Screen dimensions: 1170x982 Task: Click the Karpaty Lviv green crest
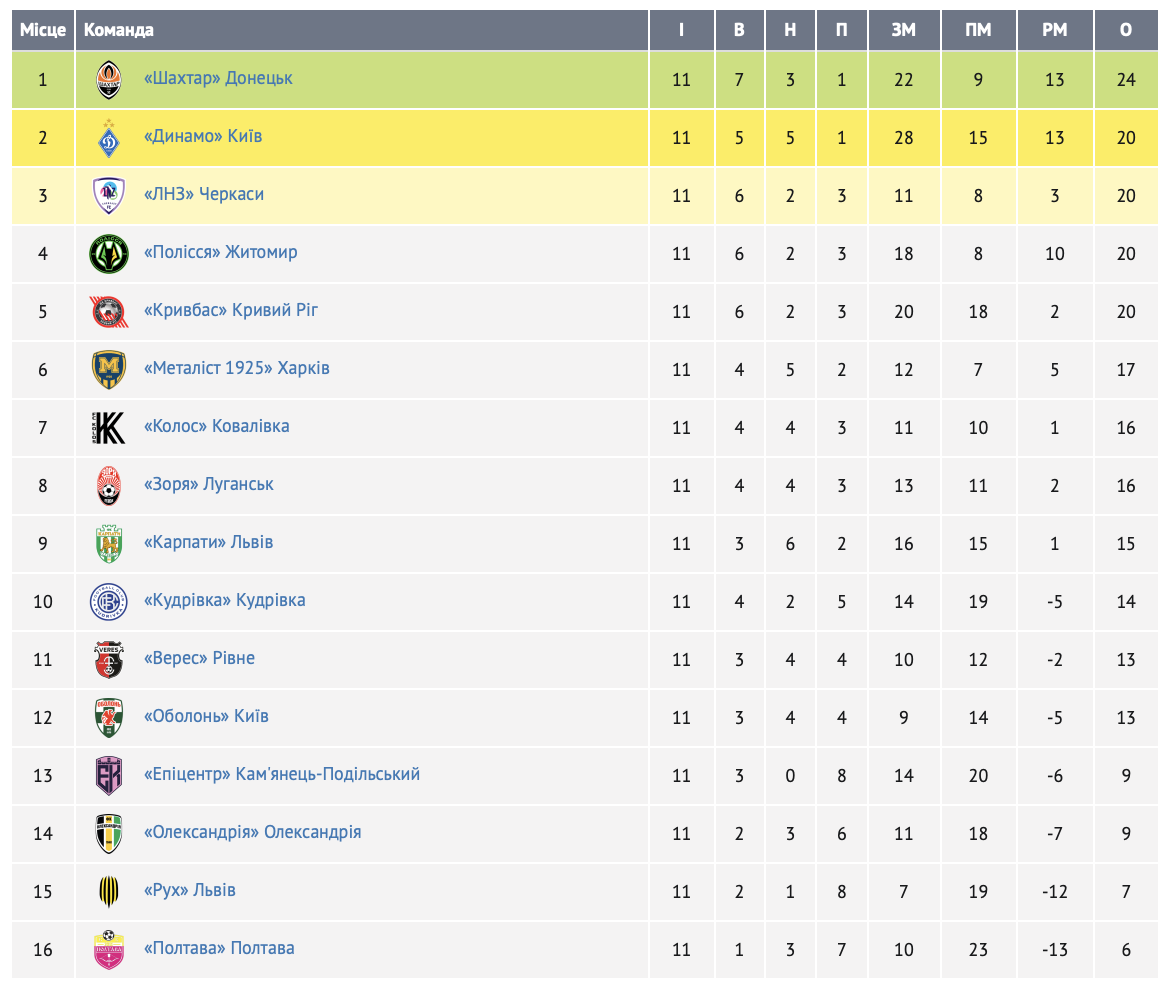[108, 543]
